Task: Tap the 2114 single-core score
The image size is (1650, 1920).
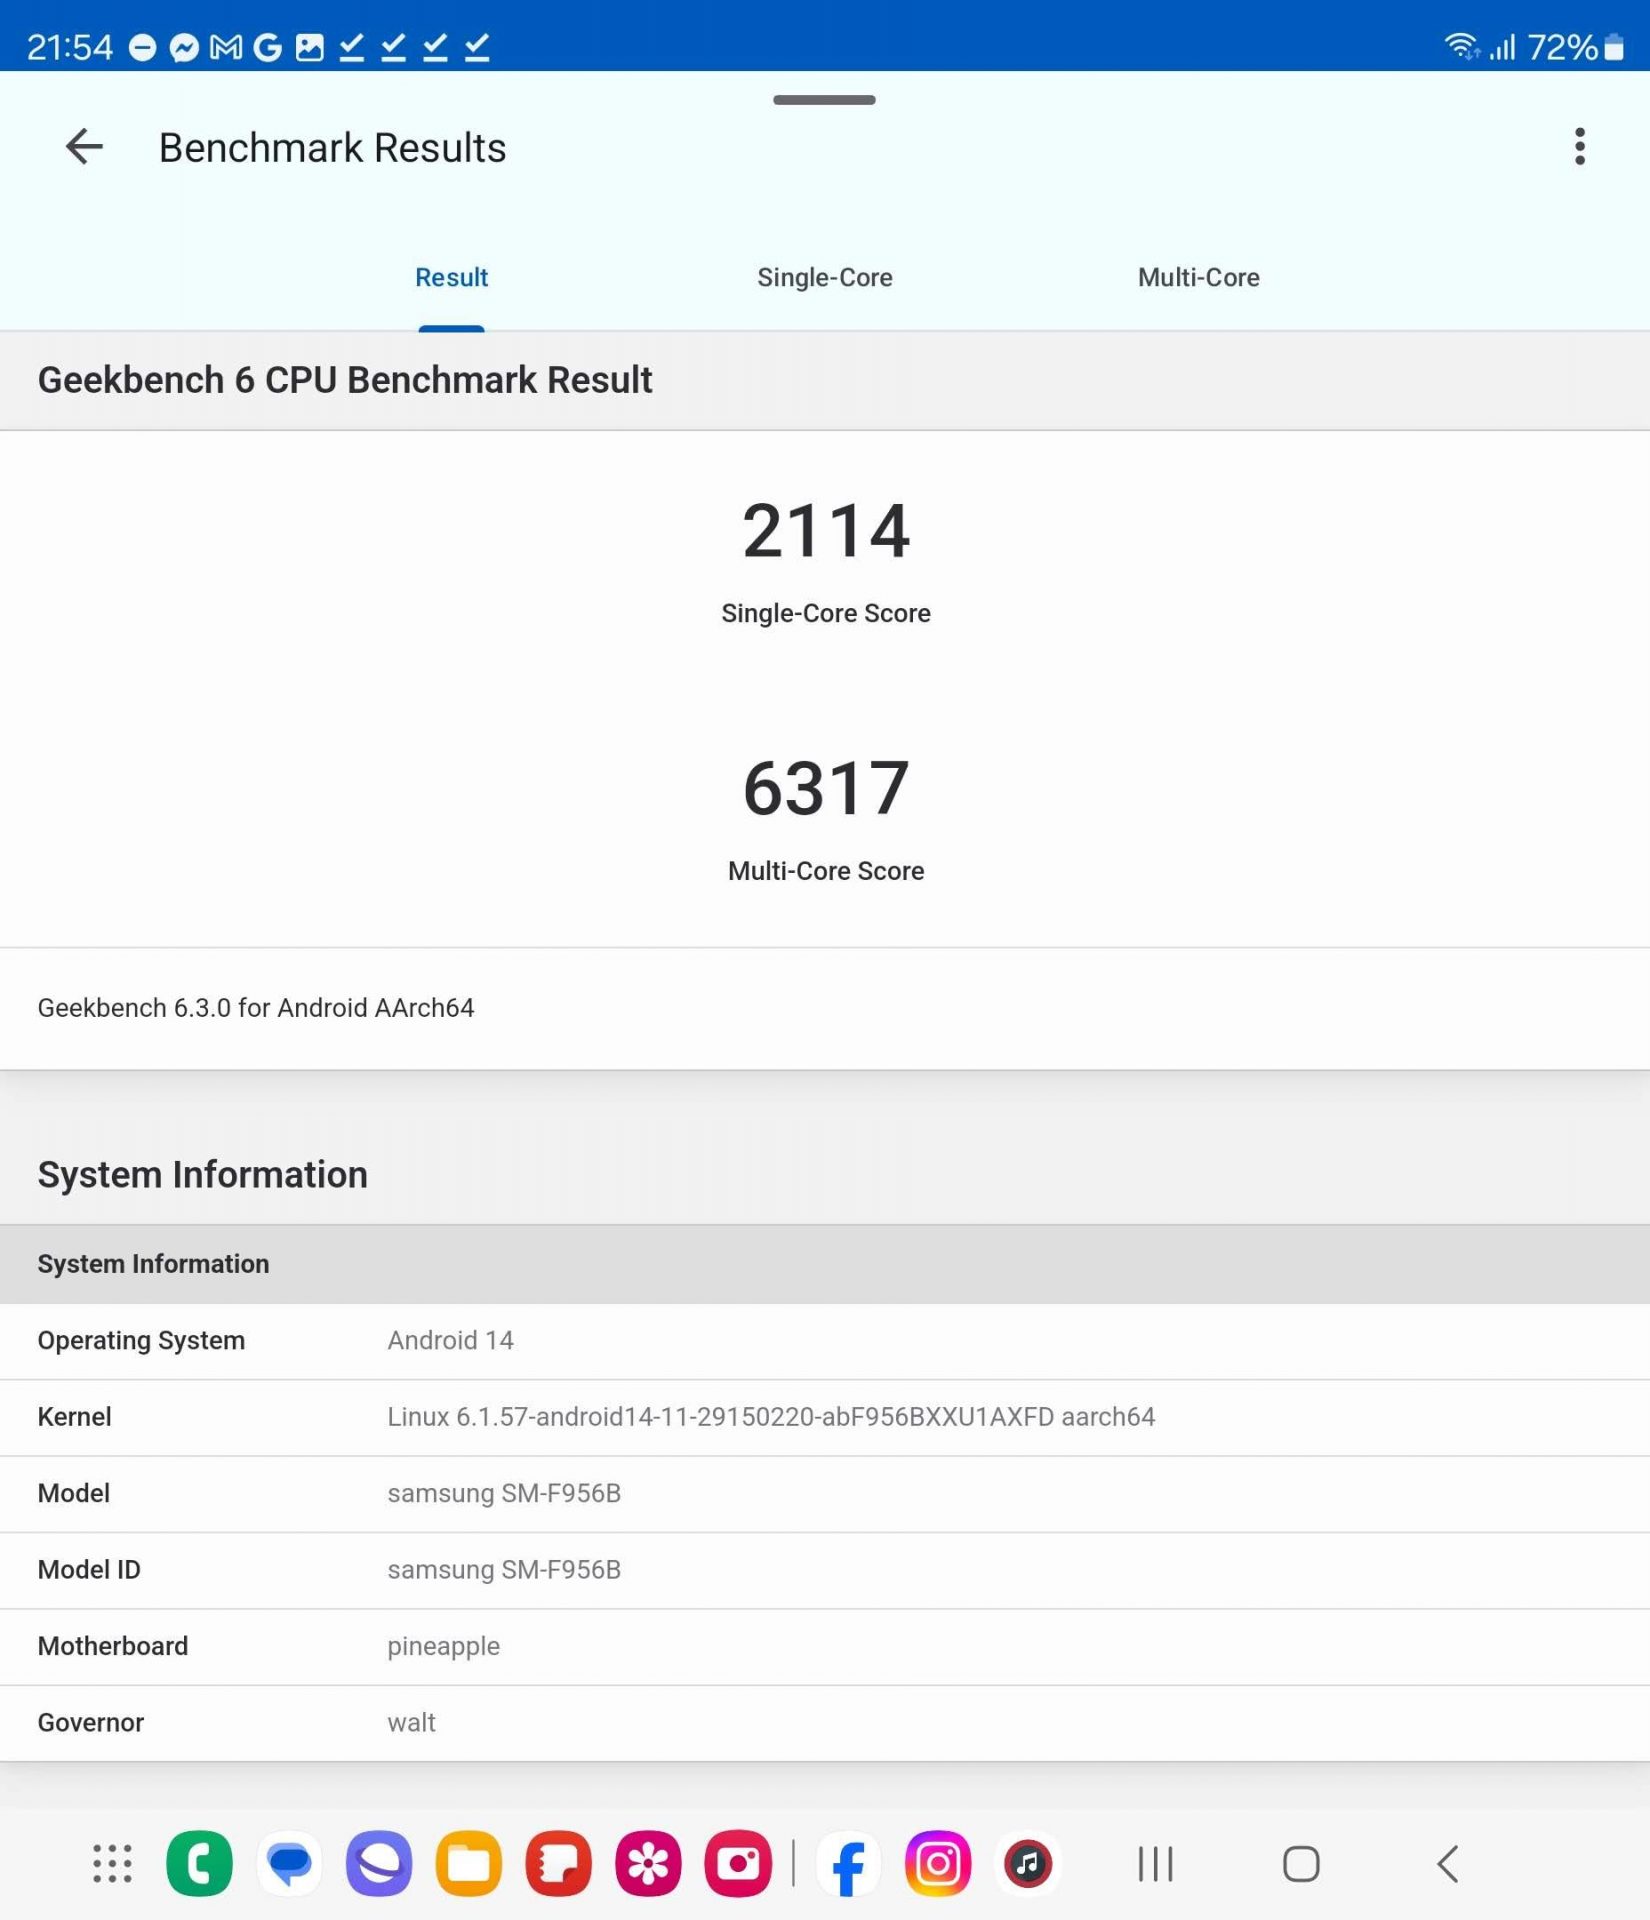Action: [825, 530]
